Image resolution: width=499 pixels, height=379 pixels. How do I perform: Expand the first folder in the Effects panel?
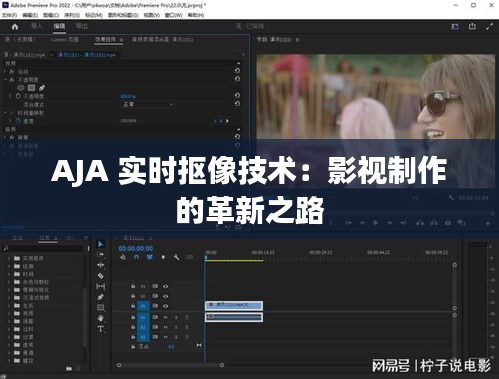point(9,258)
